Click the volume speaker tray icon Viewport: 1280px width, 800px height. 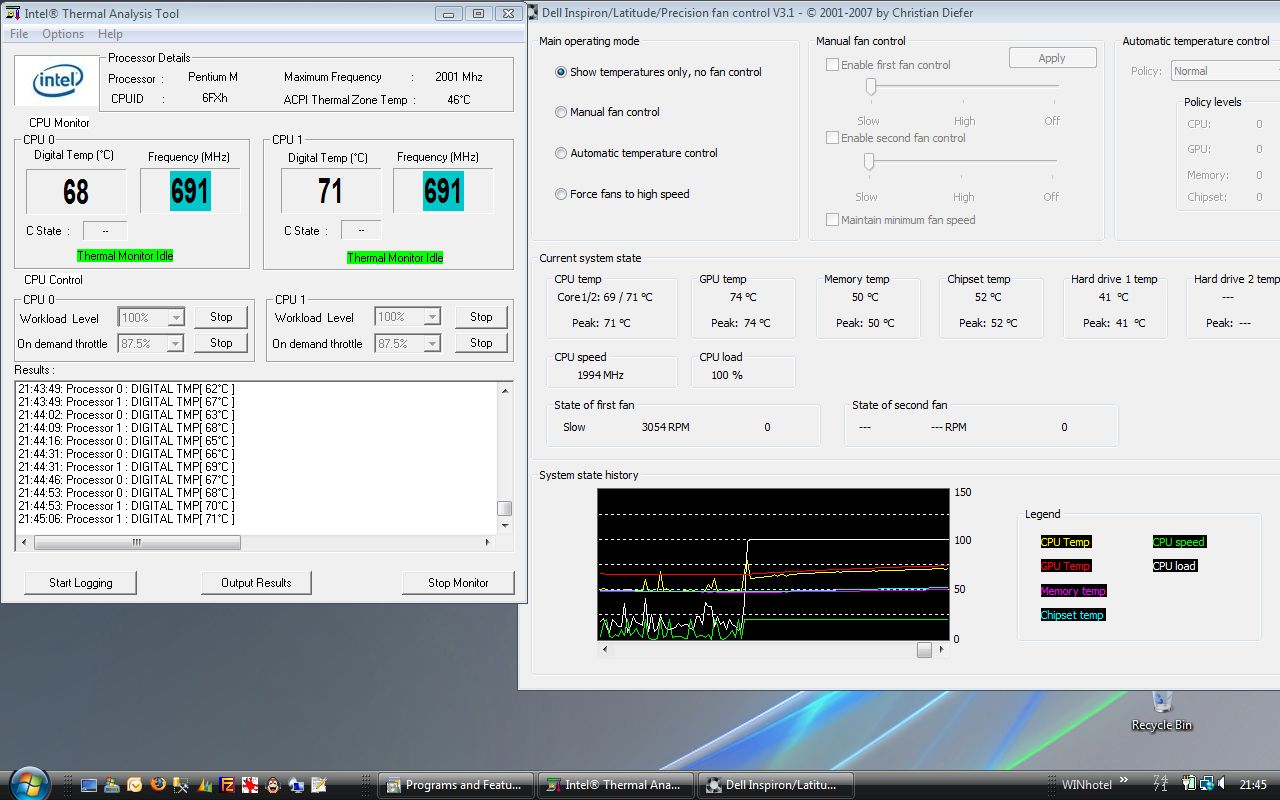(x=1222, y=783)
